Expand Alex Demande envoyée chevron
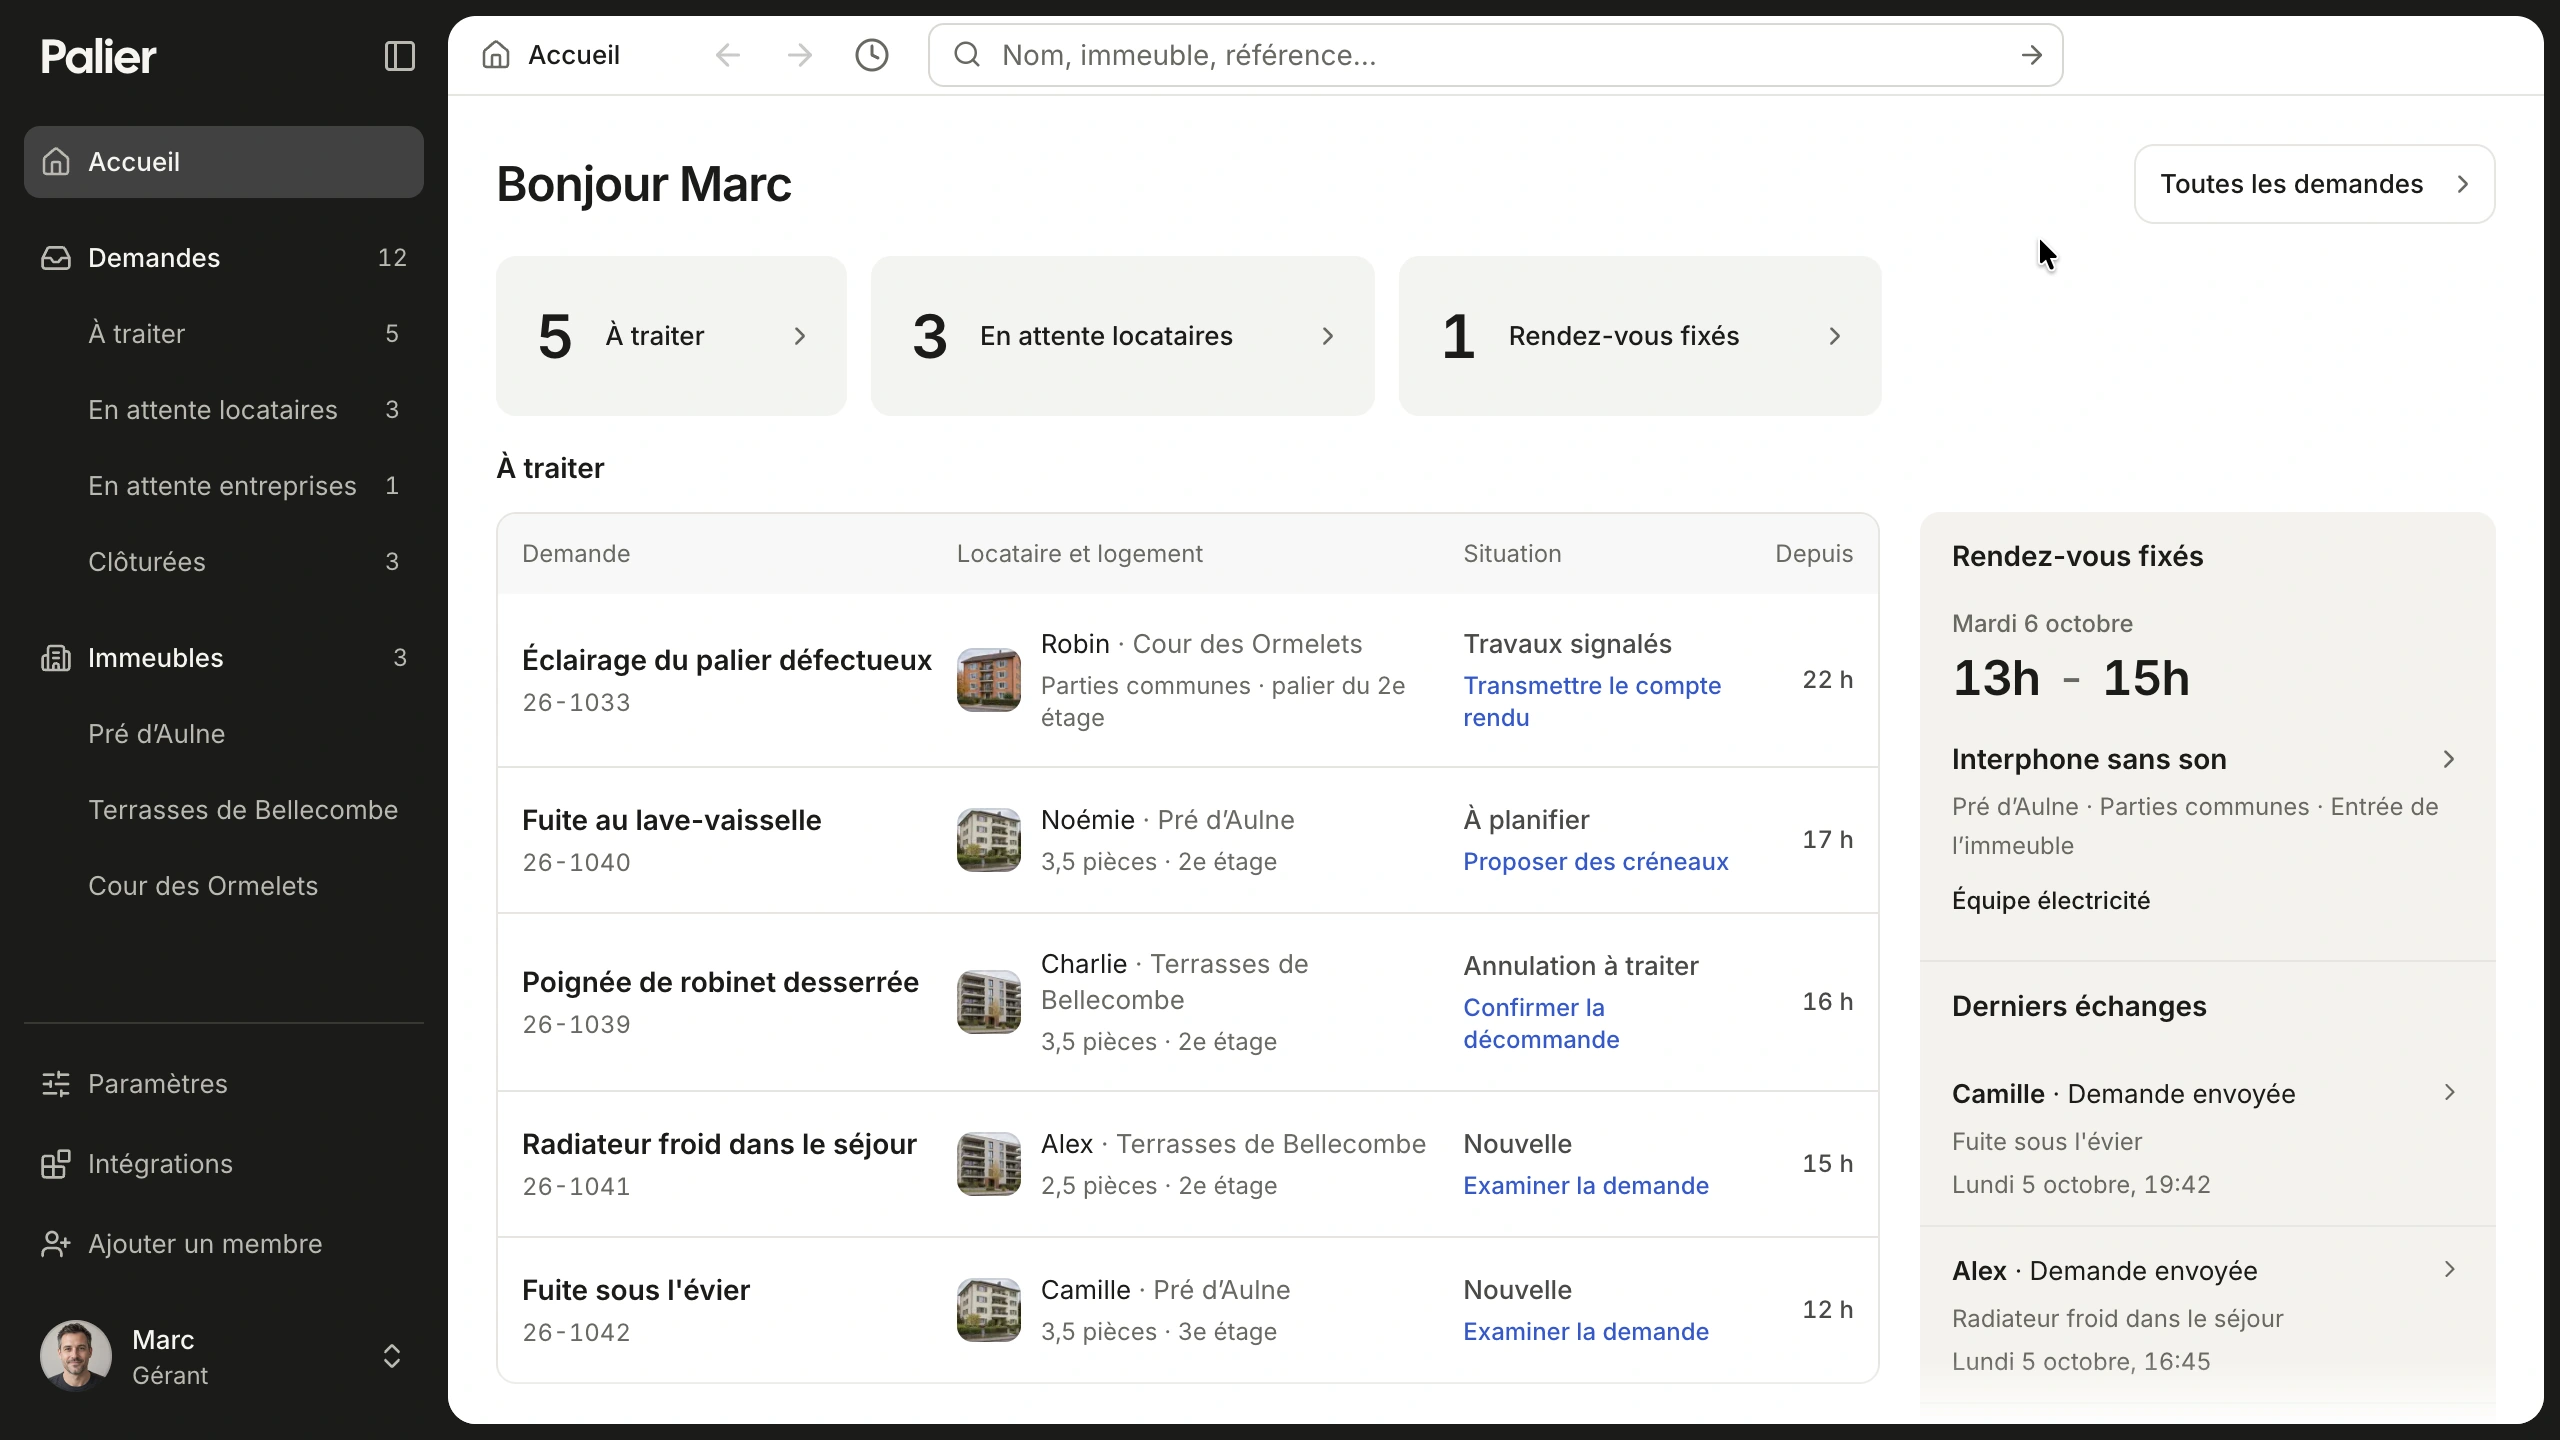Image resolution: width=2560 pixels, height=1440 pixels. (2450, 1269)
